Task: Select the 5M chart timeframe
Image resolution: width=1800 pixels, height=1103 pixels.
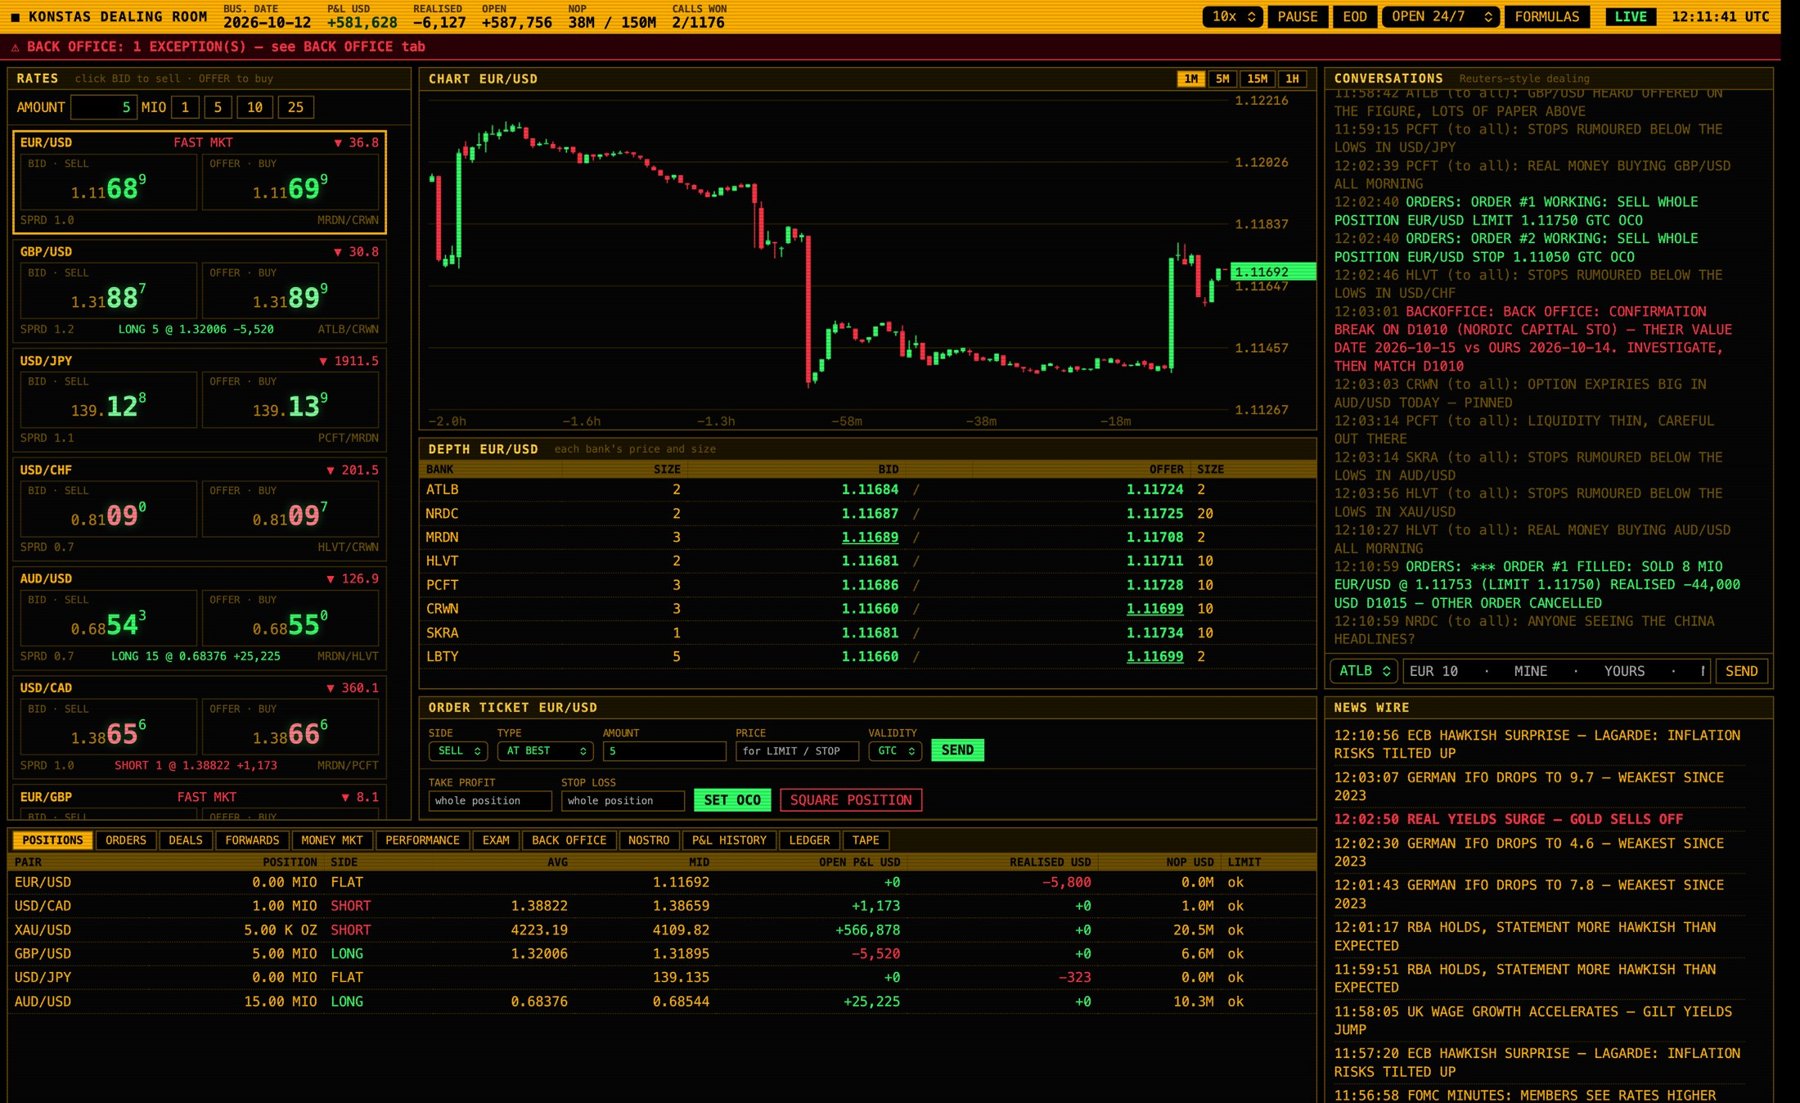Action: [x=1222, y=79]
